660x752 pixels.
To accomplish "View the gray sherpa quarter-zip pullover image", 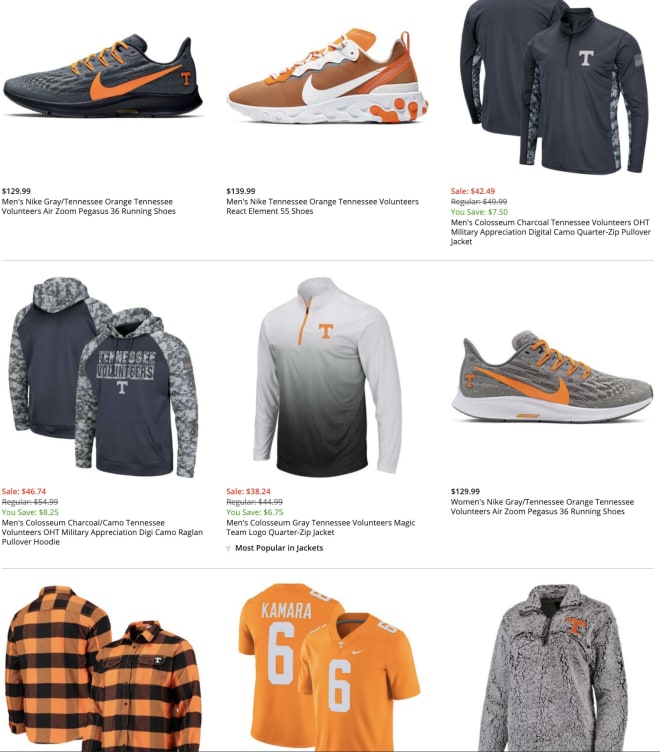I will pyautogui.click(x=553, y=668).
